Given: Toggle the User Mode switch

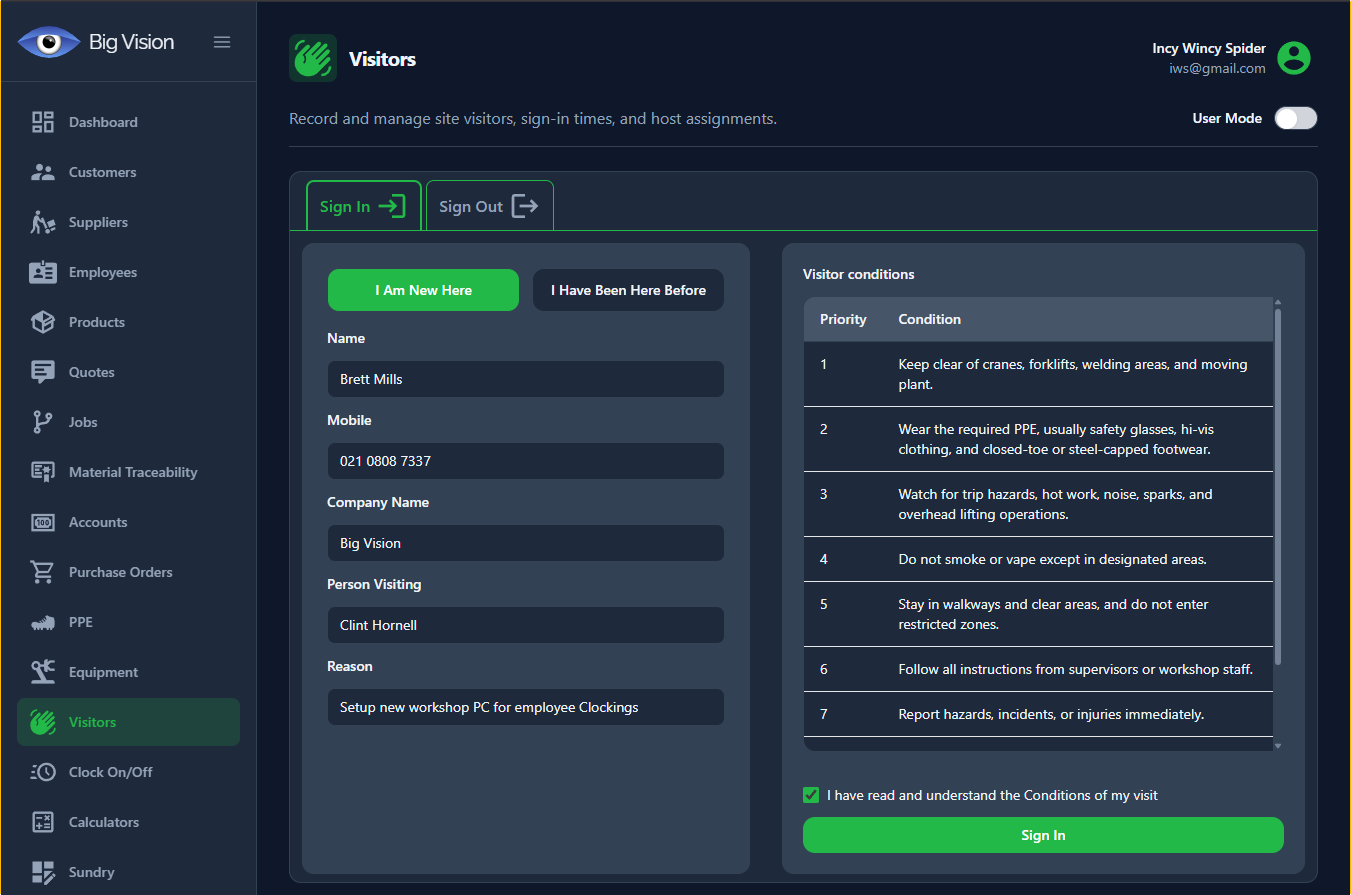Looking at the screenshot, I should (x=1295, y=118).
